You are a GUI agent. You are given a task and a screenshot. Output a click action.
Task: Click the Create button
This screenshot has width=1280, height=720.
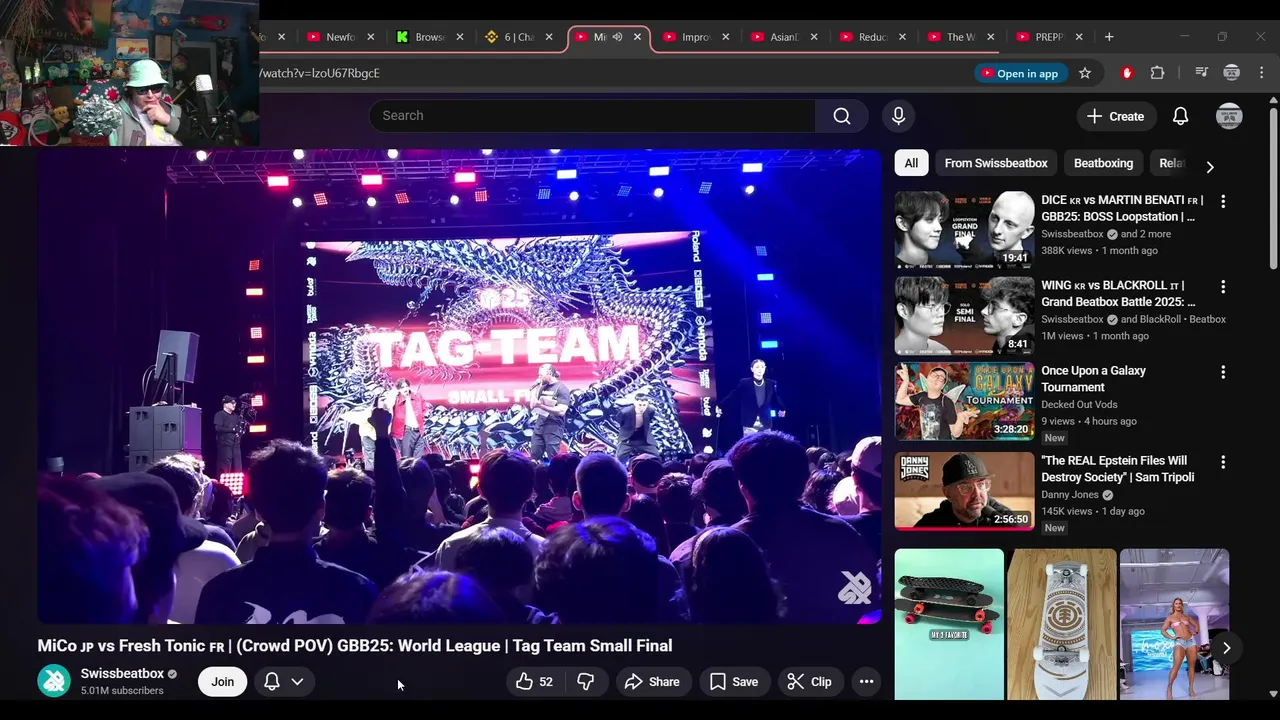[x=1116, y=116]
